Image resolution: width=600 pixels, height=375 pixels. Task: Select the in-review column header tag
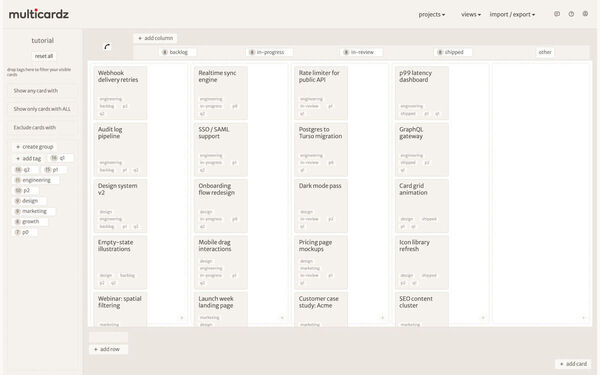pos(361,52)
